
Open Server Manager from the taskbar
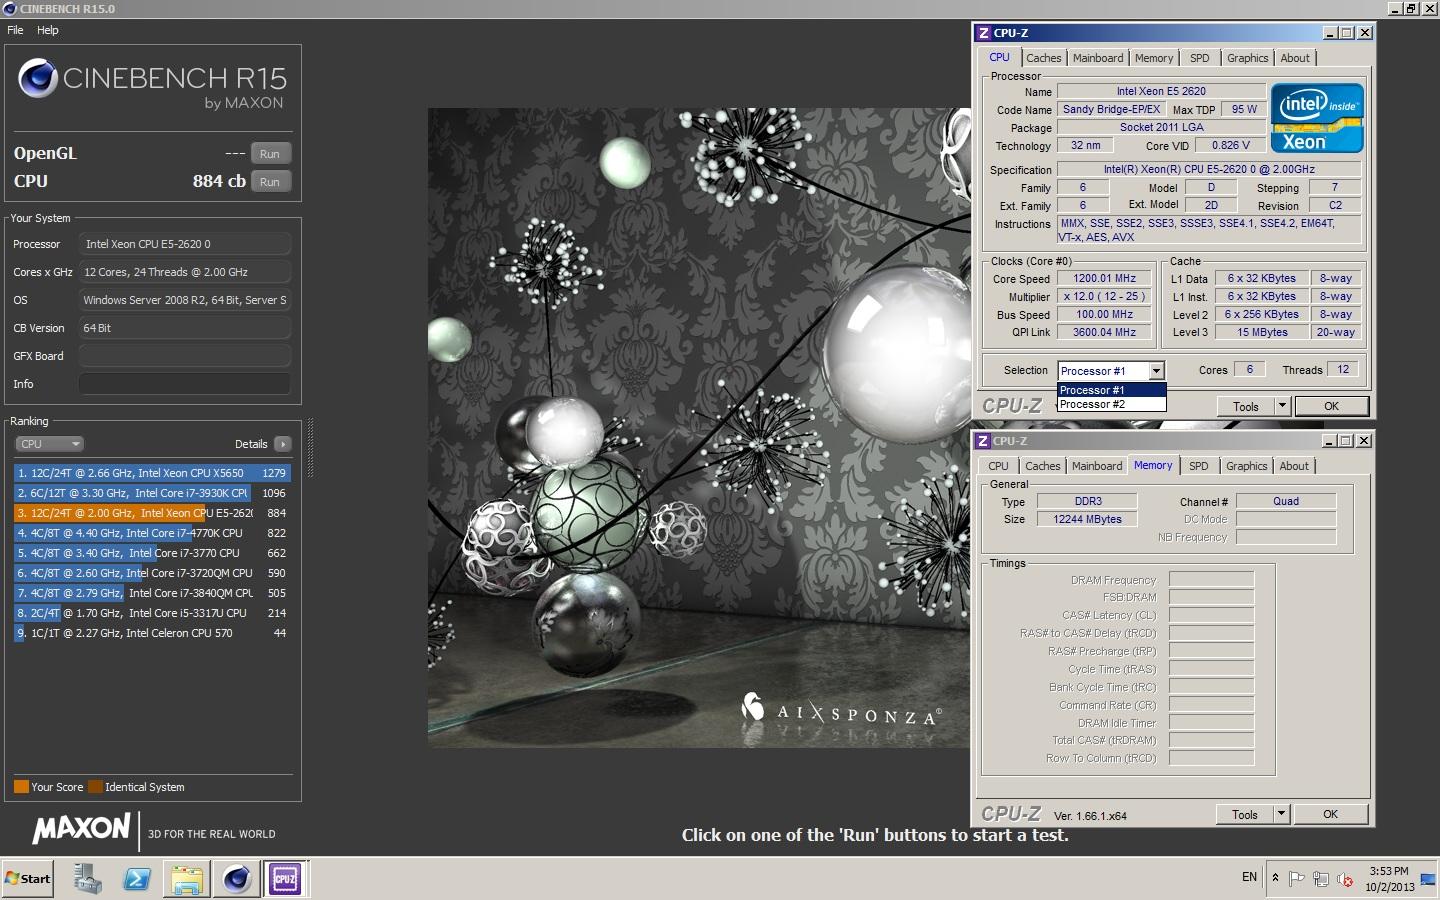pyautogui.click(x=88, y=879)
